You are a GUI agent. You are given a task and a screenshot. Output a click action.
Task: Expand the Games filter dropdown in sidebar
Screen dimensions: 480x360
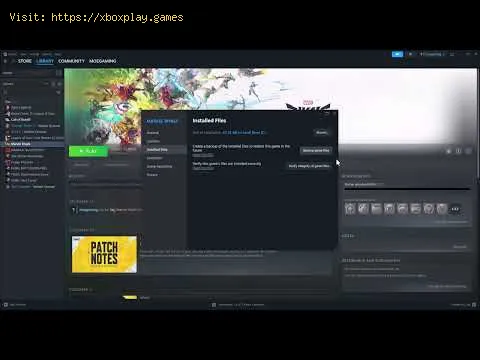(25, 84)
